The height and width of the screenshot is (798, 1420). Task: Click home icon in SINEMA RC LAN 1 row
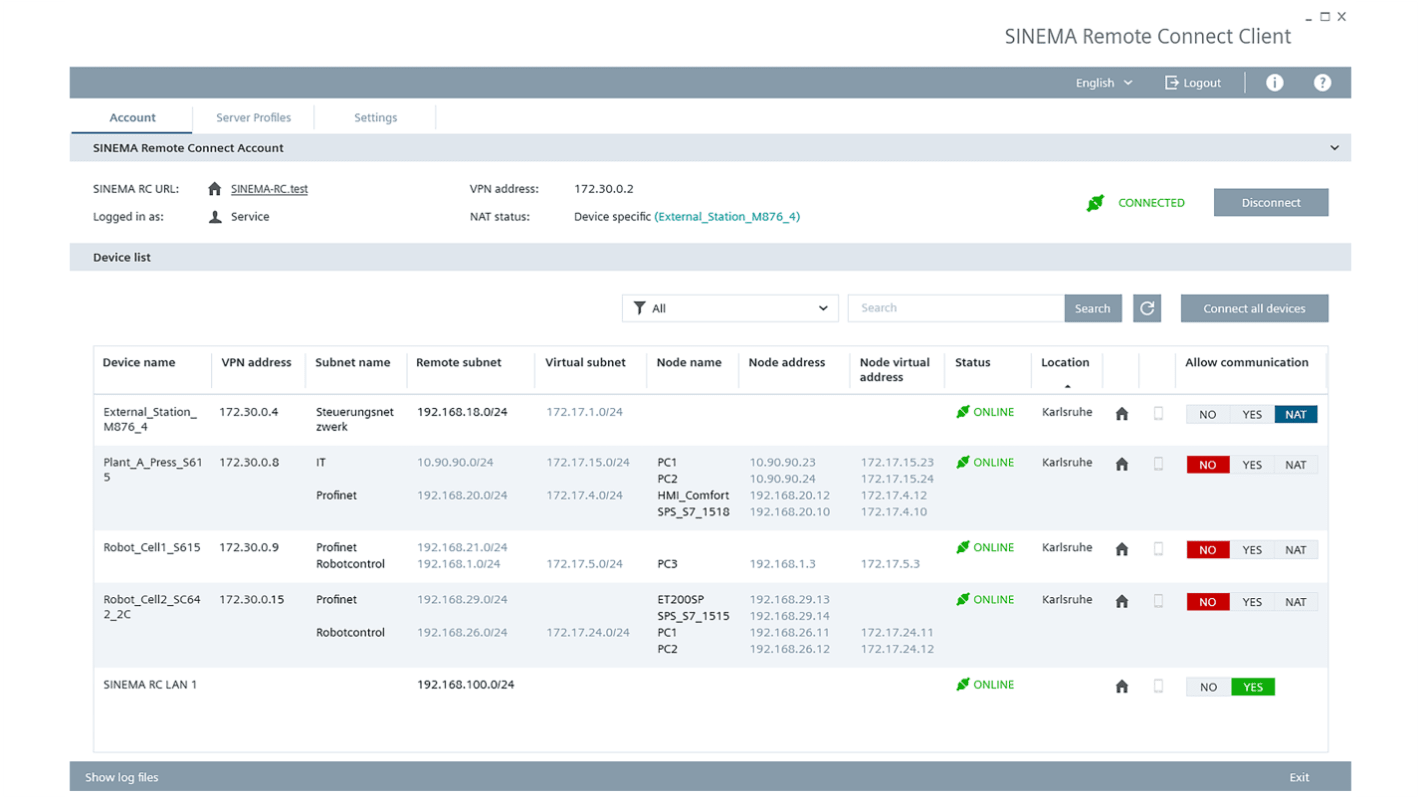pyautogui.click(x=1122, y=686)
